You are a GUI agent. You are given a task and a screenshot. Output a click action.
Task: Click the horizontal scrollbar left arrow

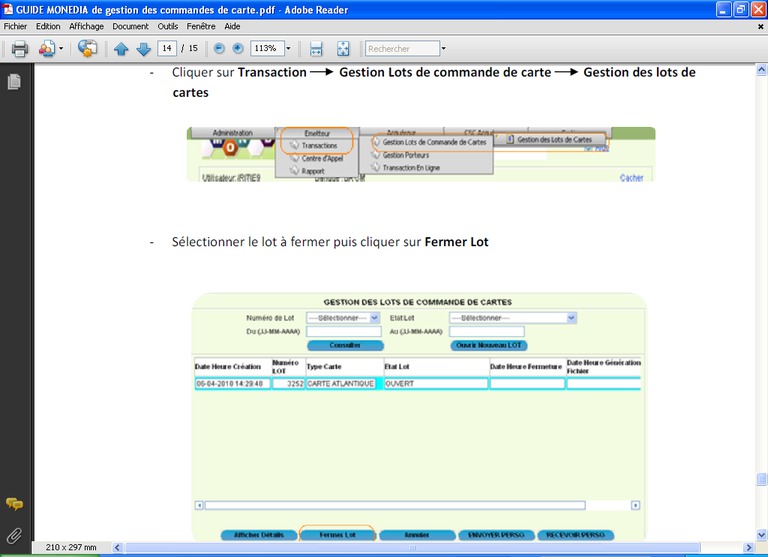(118, 548)
